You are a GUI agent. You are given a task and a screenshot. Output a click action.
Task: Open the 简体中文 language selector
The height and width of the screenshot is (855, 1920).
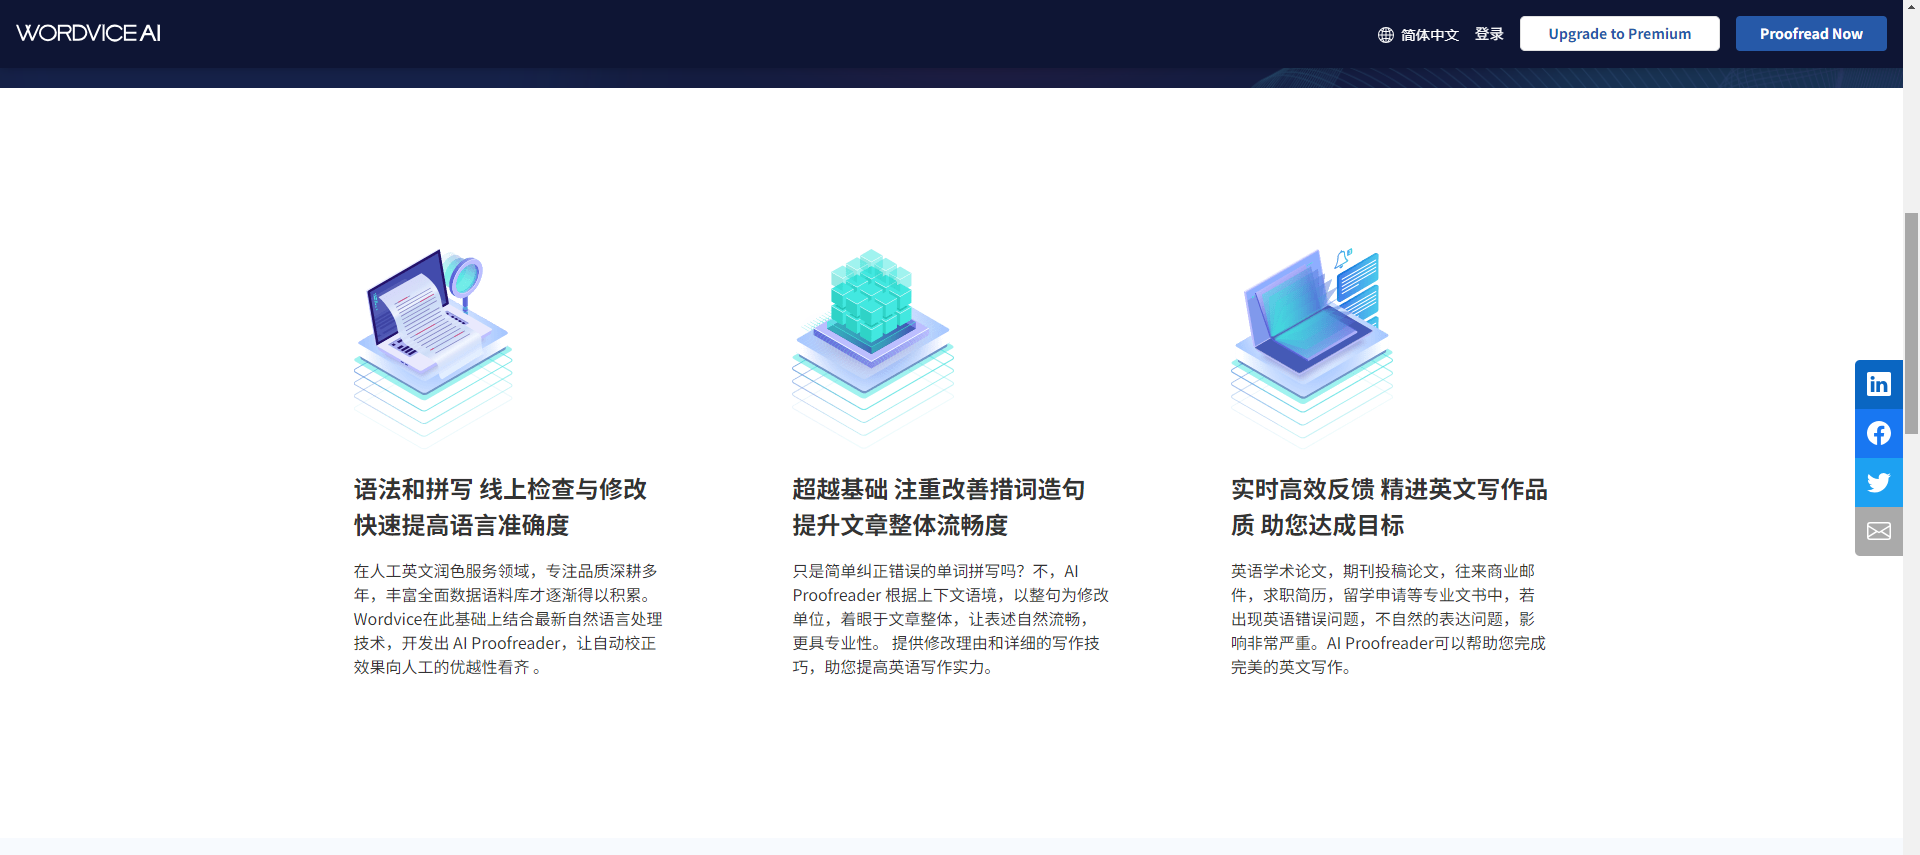point(1429,35)
